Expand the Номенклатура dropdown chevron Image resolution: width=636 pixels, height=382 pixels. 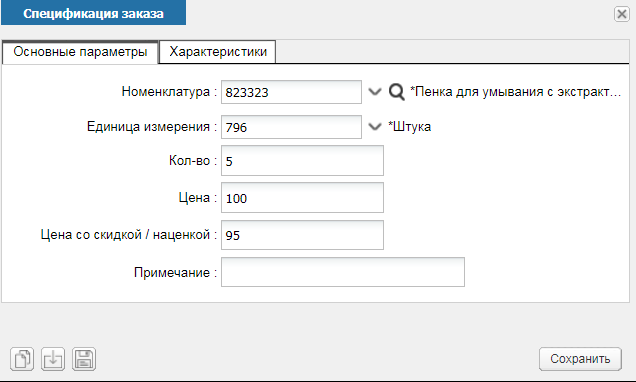point(375,92)
